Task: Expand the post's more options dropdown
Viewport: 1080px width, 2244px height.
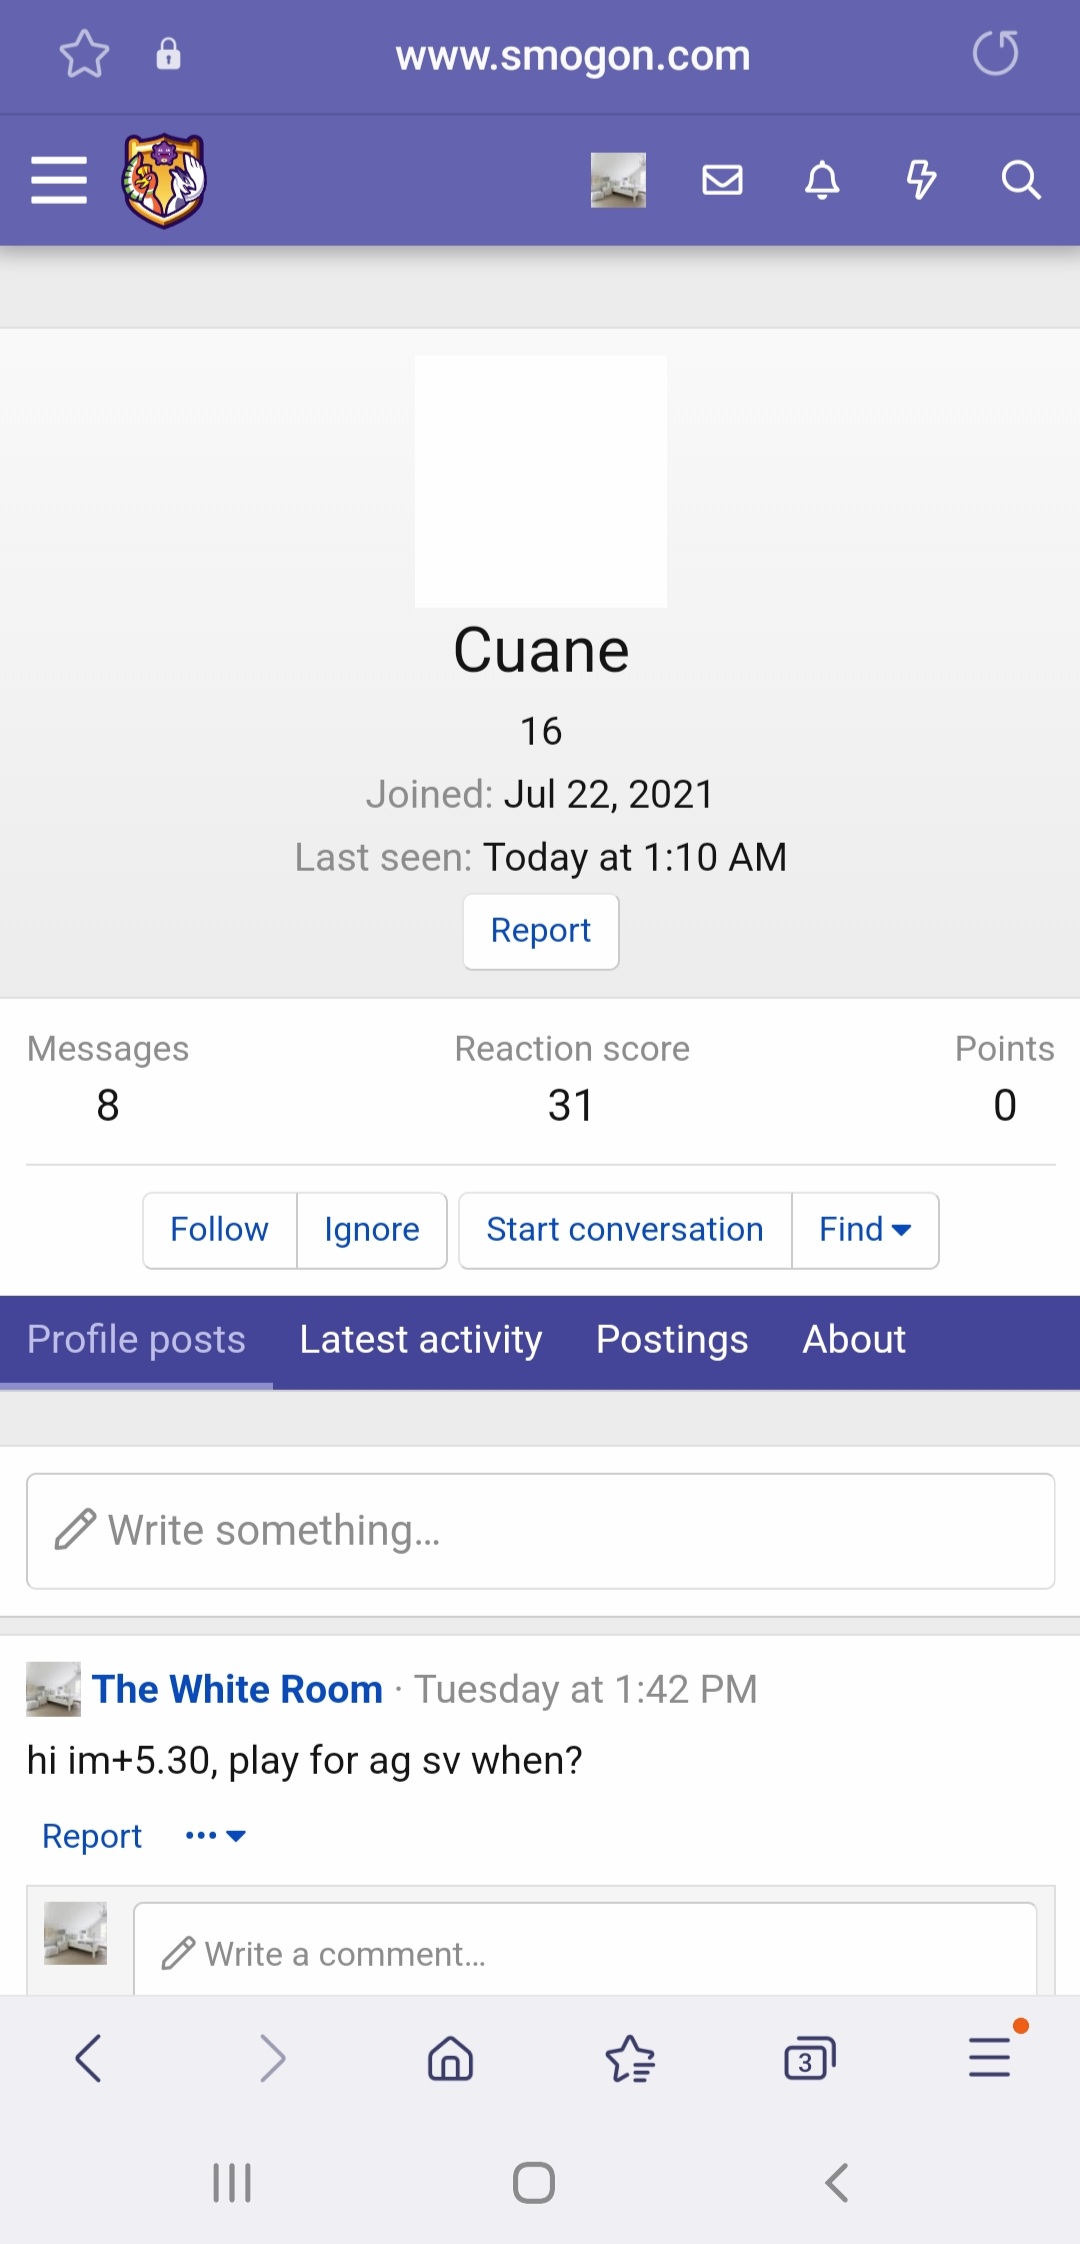Action: click(x=215, y=1836)
